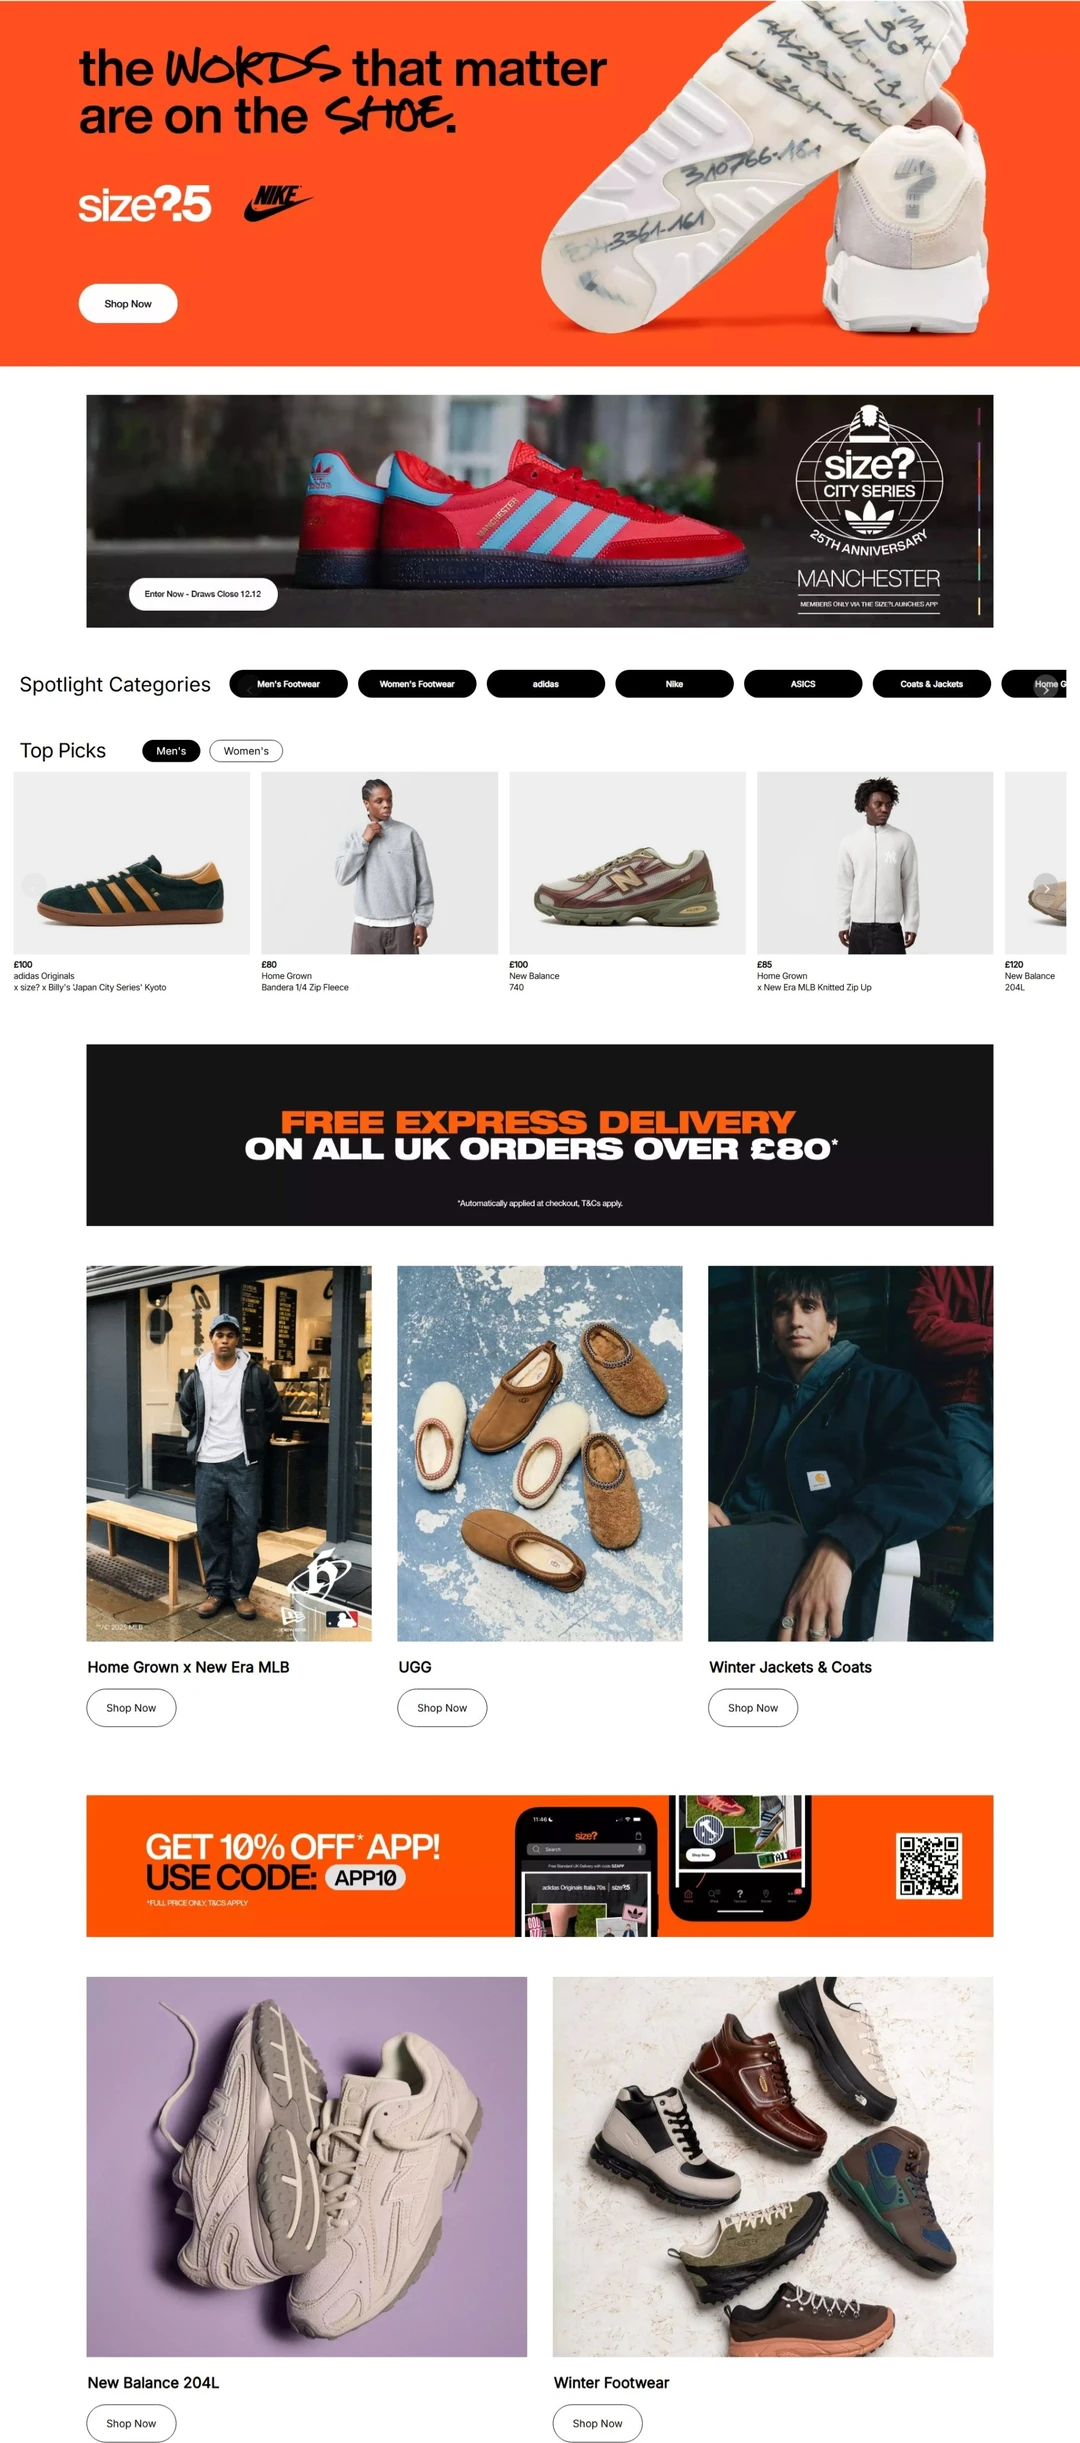This screenshot has height=2443, width=1080.
Task: Open the ASICS category pill
Action: tap(803, 684)
